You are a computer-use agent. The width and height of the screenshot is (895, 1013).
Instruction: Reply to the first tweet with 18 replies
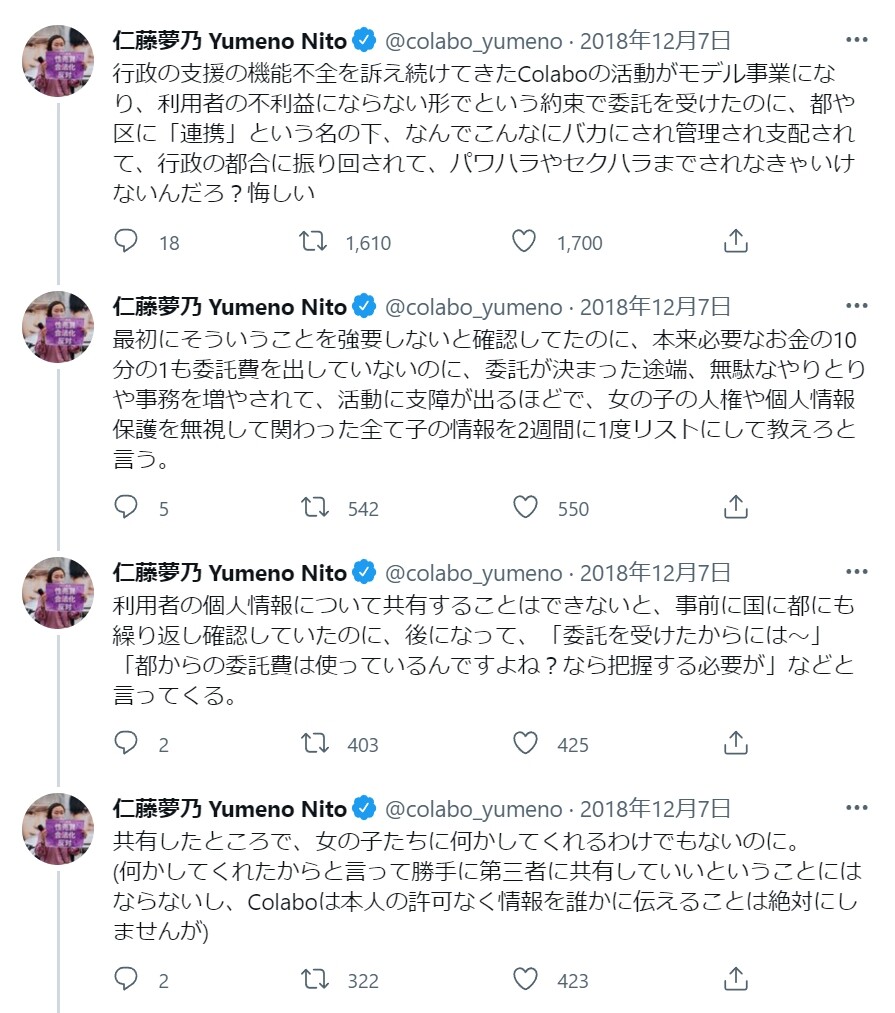point(126,241)
